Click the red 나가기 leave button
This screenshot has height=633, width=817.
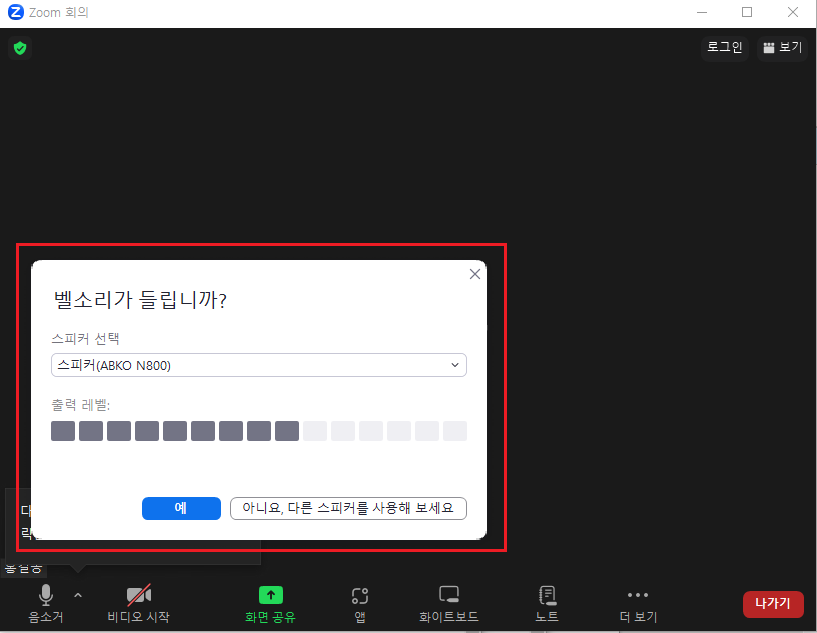coord(772,604)
